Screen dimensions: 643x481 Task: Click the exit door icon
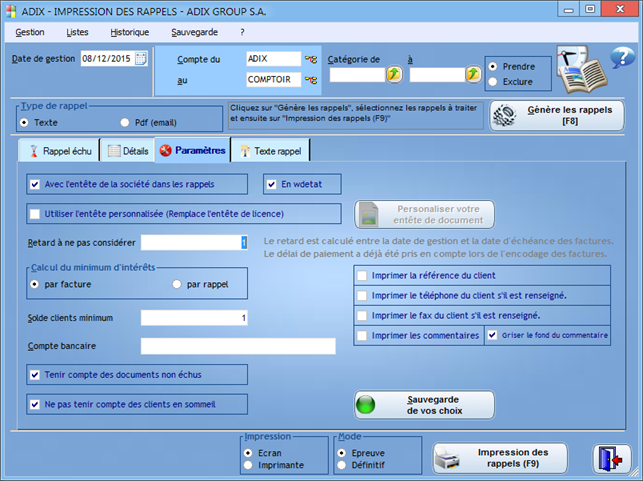point(611,459)
